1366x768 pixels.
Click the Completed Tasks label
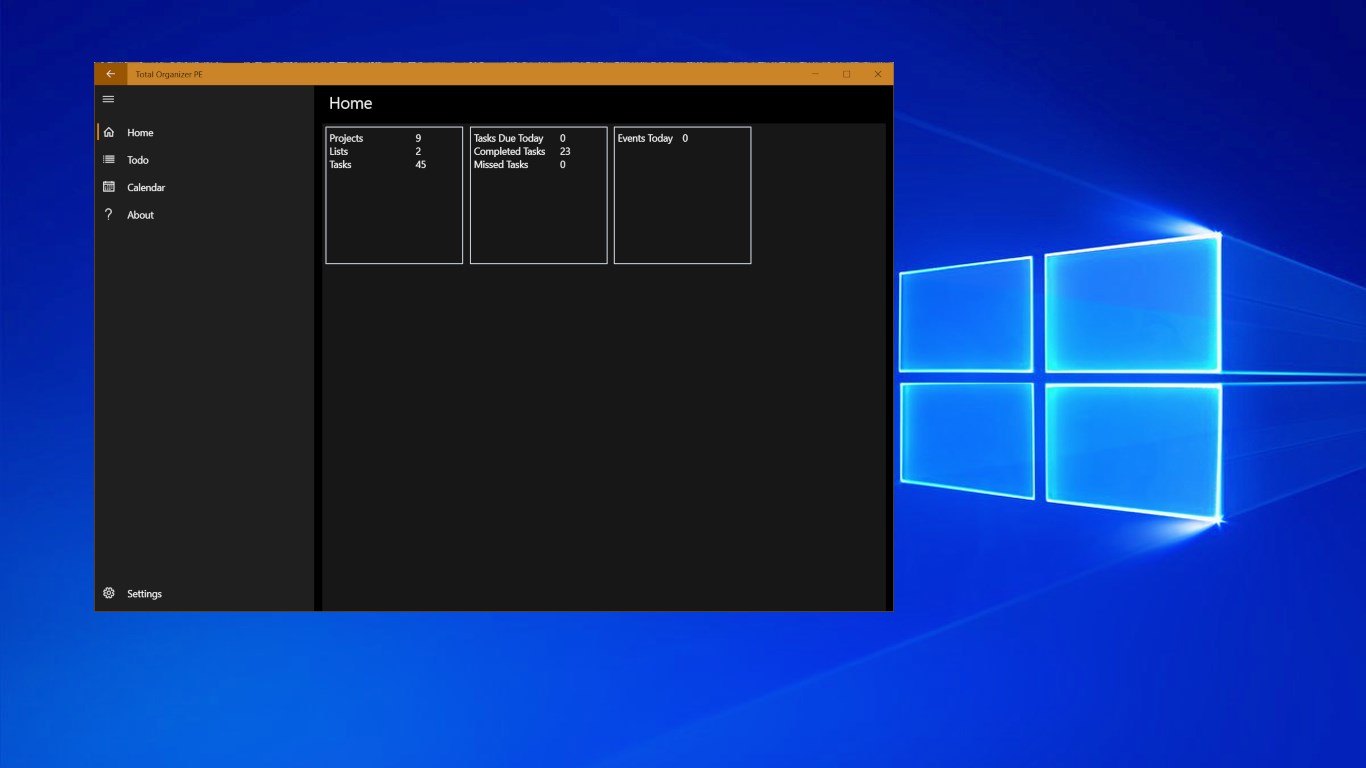(510, 151)
